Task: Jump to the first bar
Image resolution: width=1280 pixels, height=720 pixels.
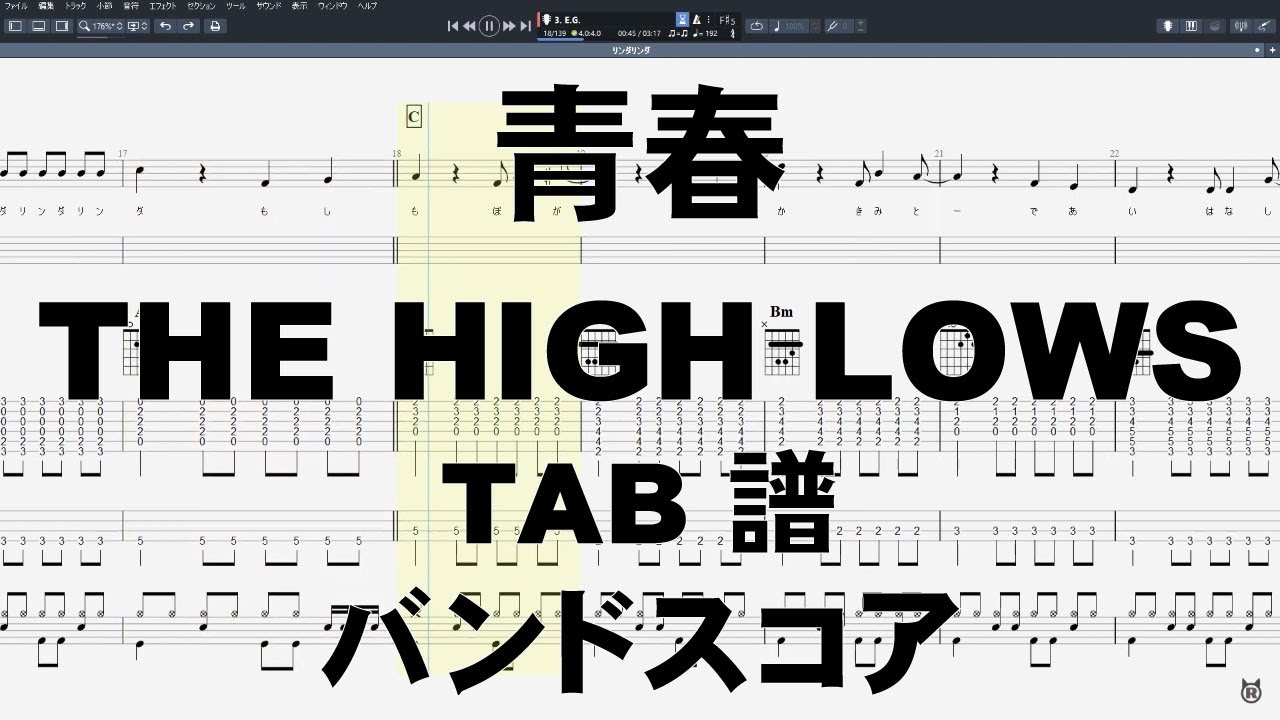Action: (453, 26)
